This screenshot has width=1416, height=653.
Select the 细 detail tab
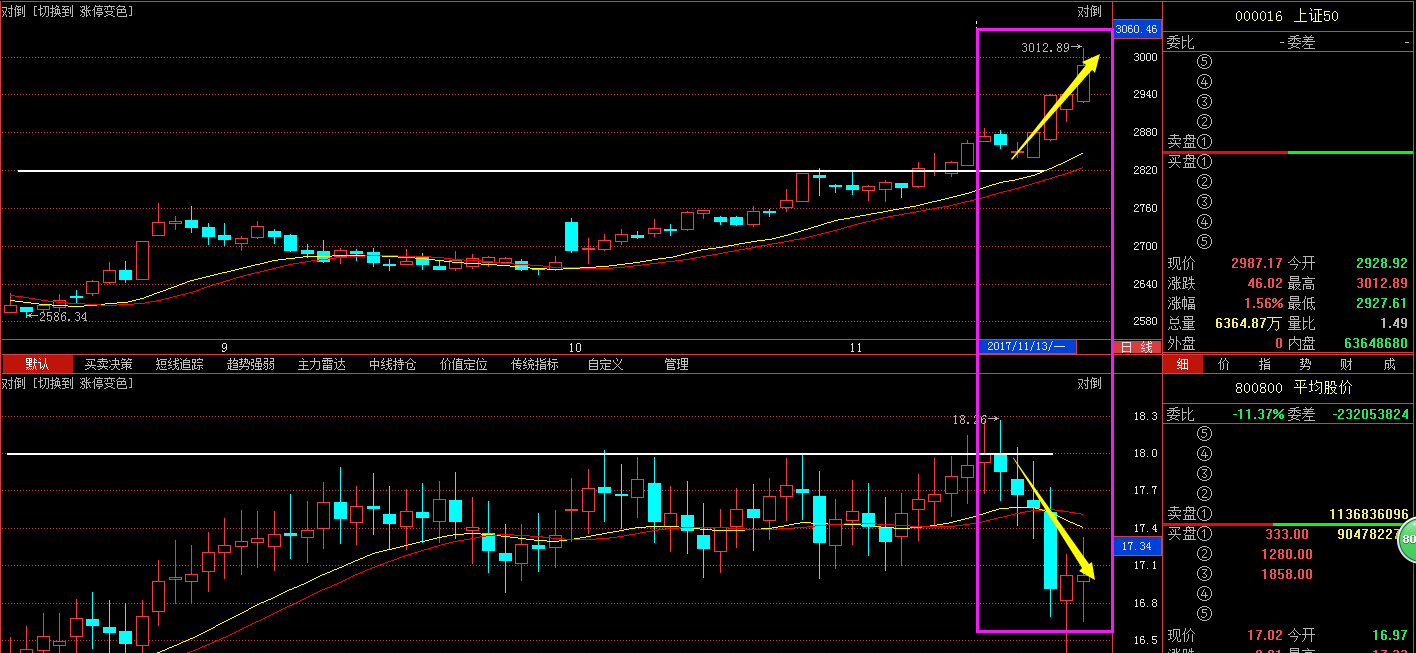[1183, 364]
